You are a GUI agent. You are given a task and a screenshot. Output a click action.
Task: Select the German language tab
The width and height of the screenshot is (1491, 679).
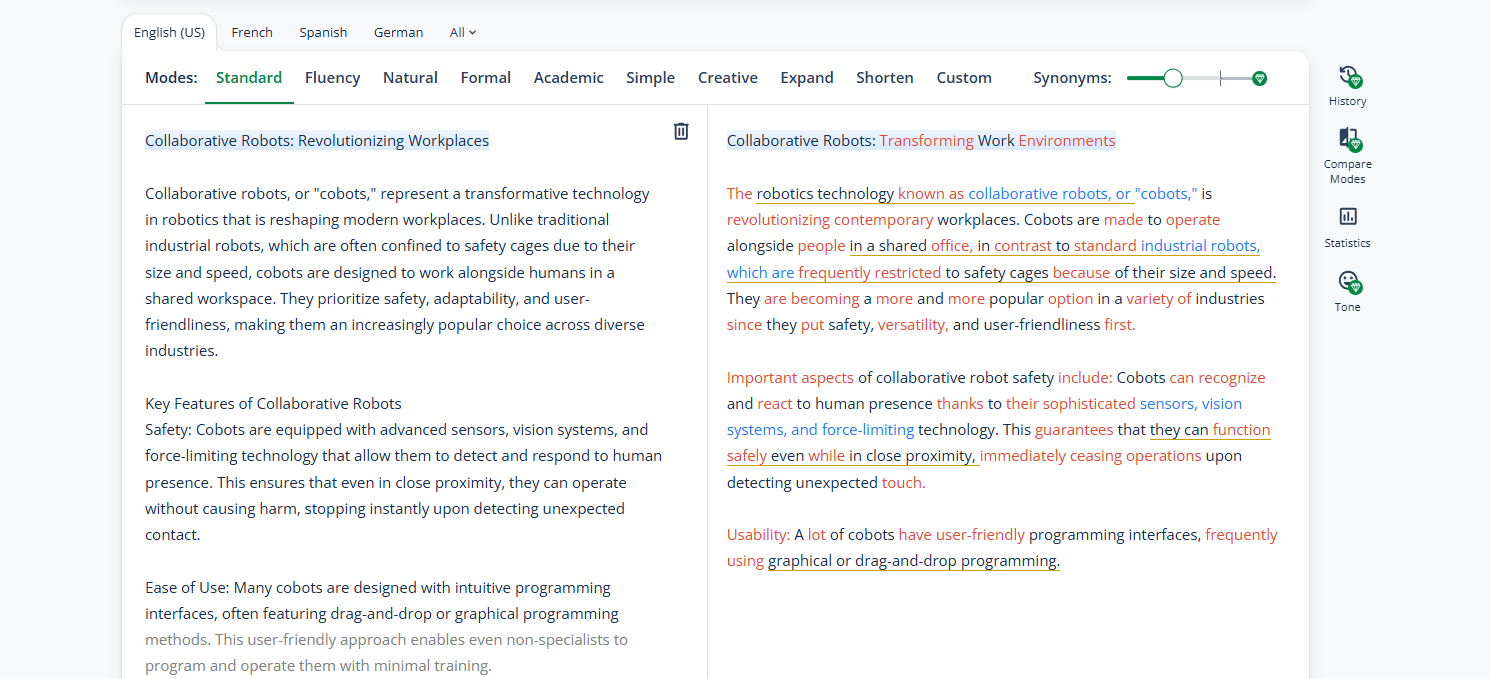398,32
